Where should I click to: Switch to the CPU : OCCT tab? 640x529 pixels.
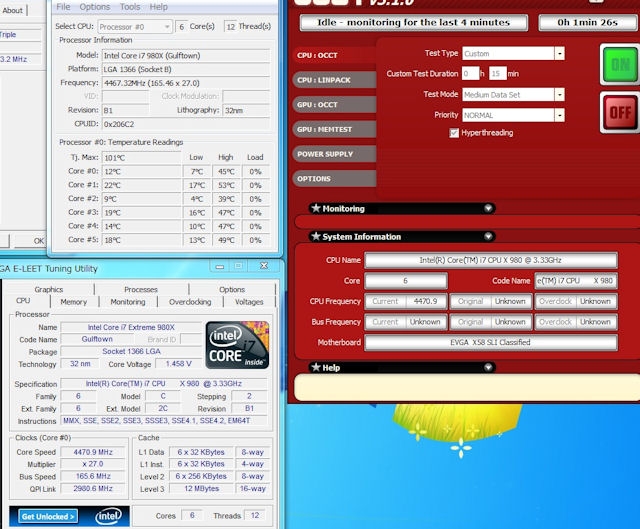334,55
